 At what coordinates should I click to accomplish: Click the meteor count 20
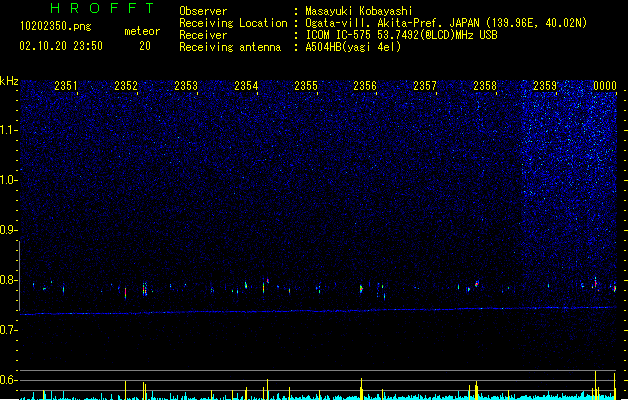[x=145, y=46]
